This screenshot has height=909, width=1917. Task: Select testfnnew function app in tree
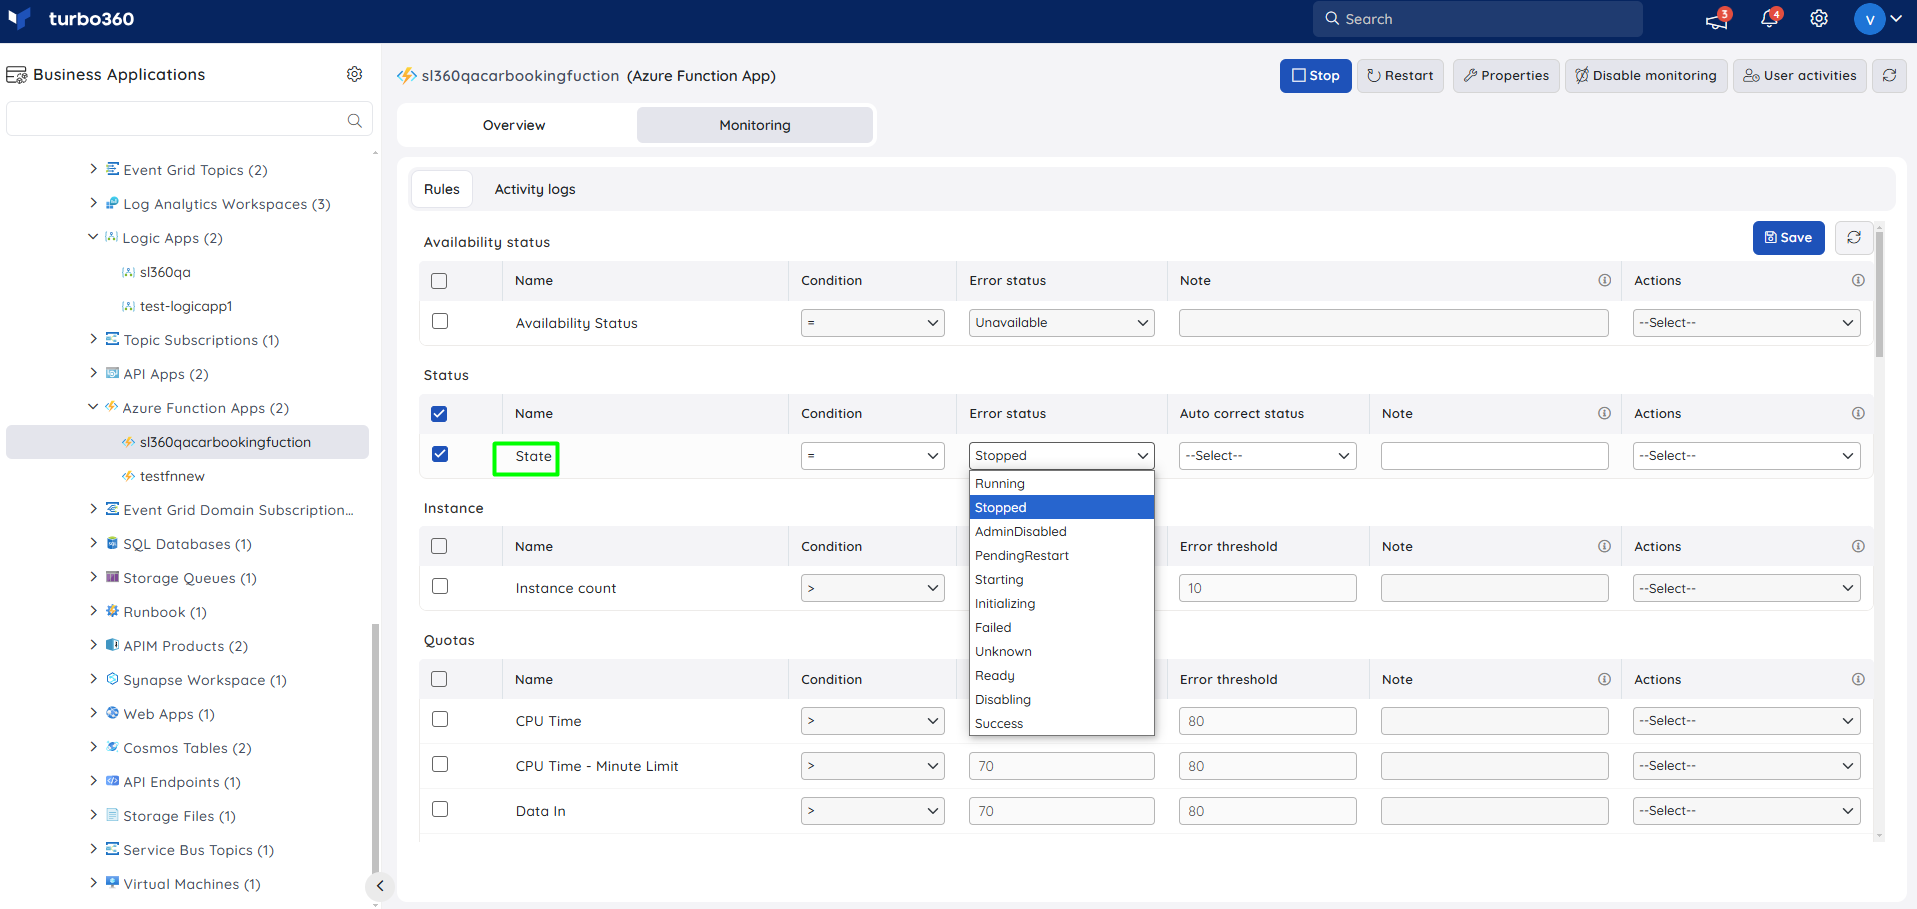(172, 476)
